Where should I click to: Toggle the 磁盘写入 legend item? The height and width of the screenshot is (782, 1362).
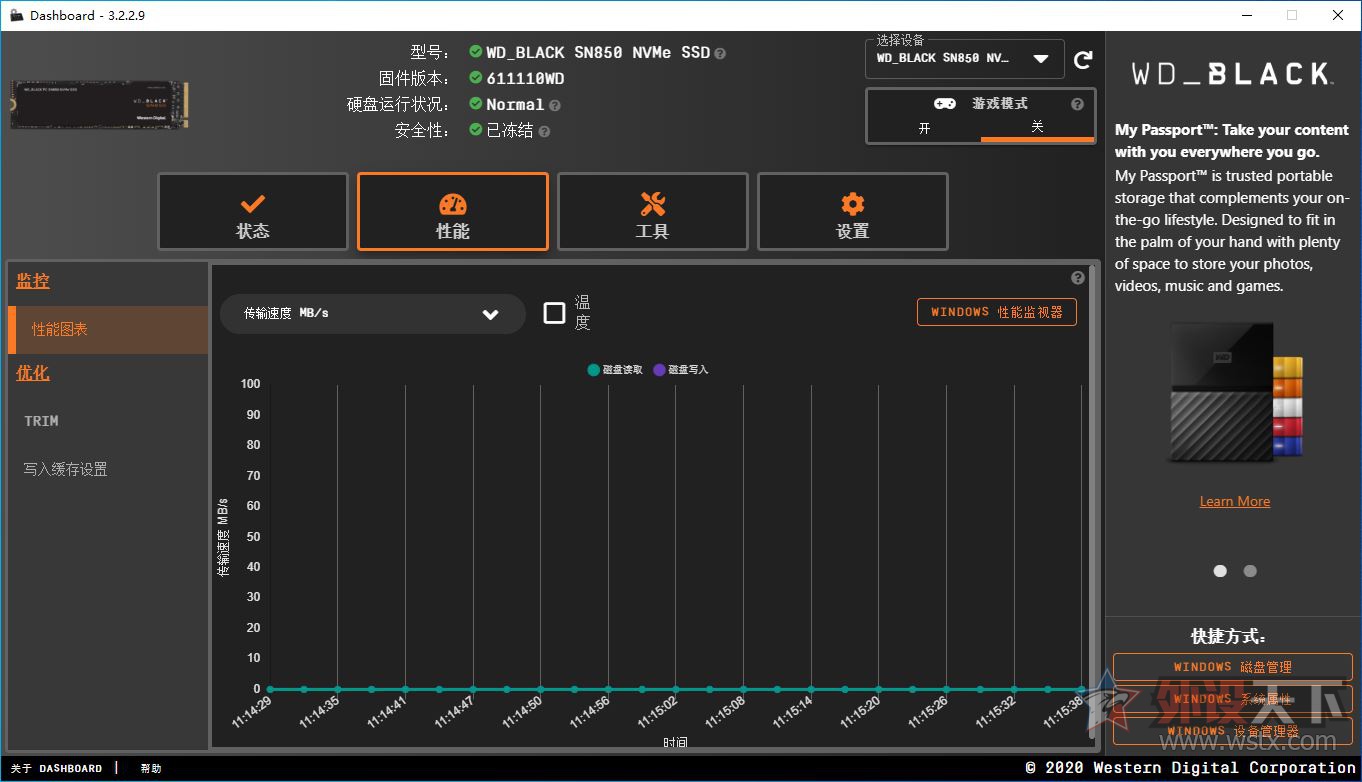point(681,369)
